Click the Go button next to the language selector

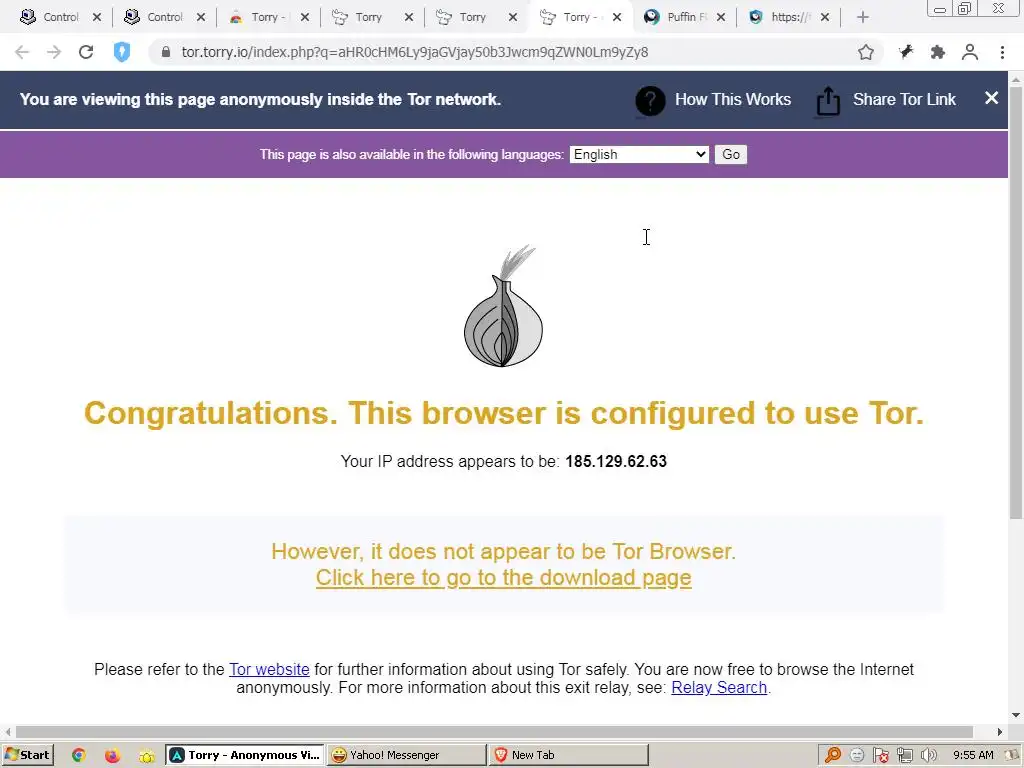click(731, 155)
